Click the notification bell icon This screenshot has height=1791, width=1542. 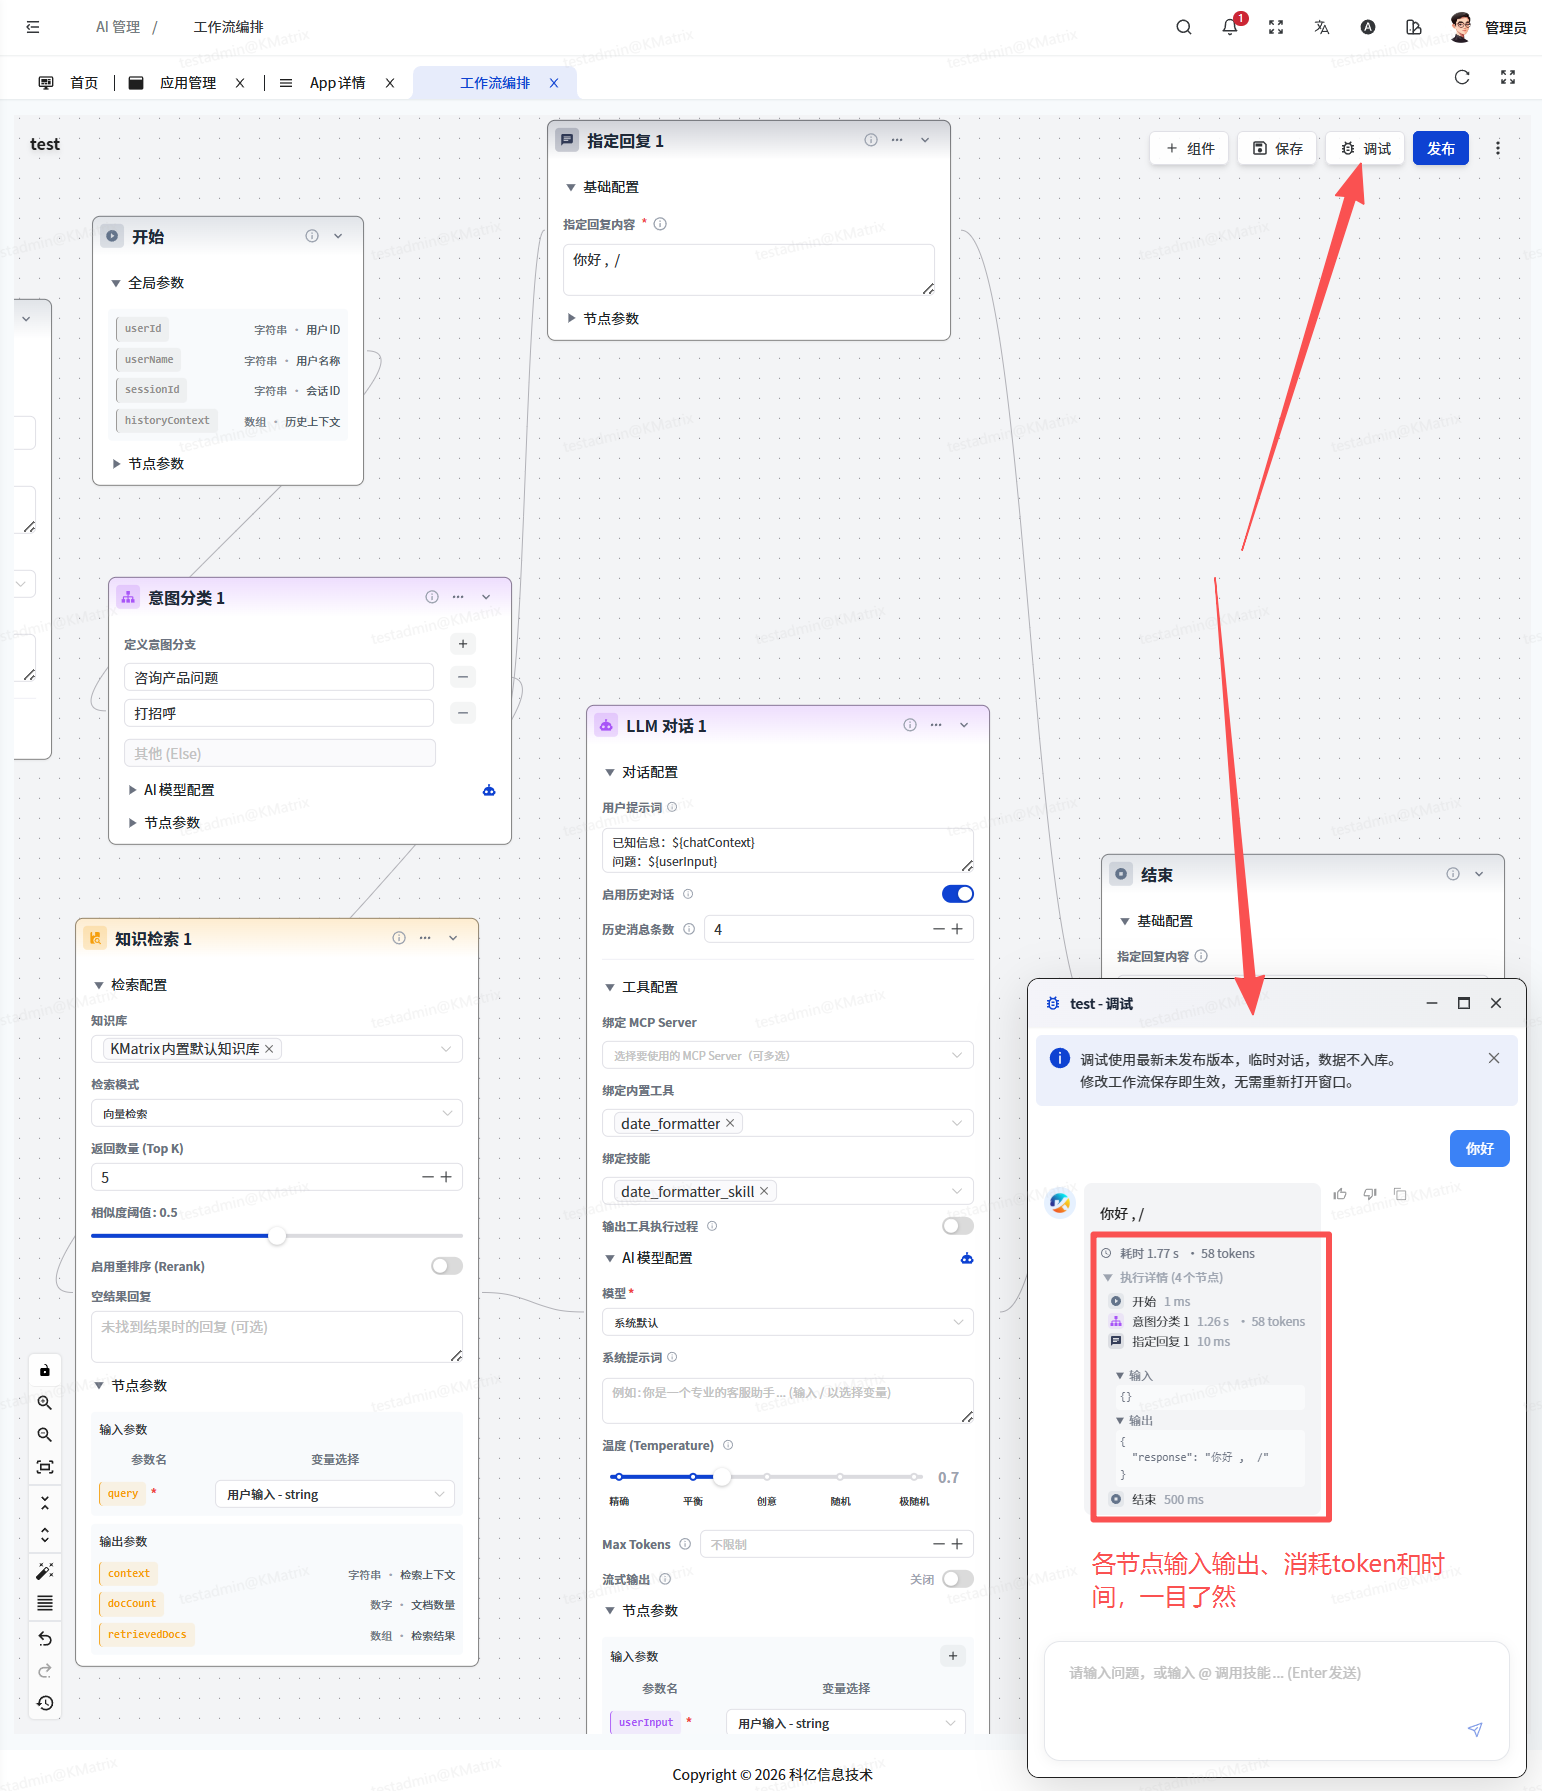coord(1229,28)
